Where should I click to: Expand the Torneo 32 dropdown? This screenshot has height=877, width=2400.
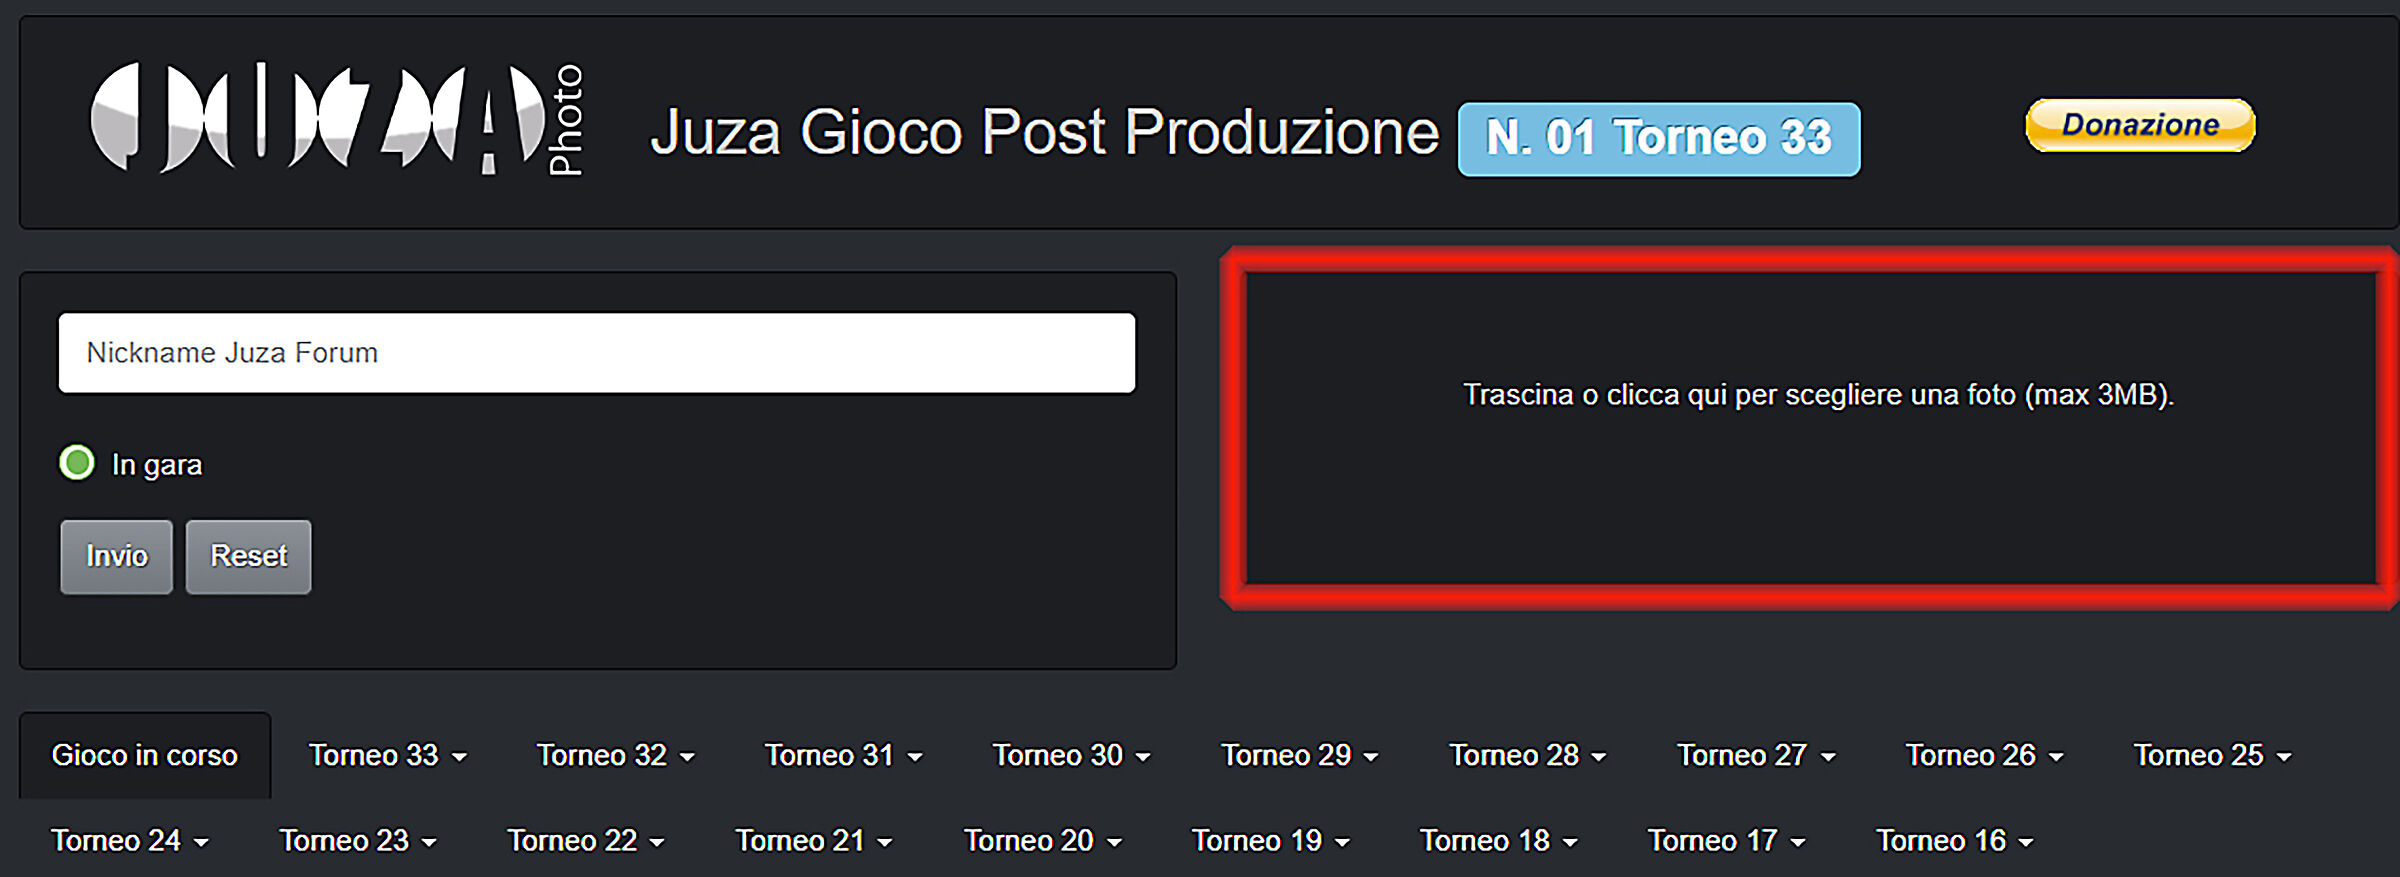tap(615, 755)
